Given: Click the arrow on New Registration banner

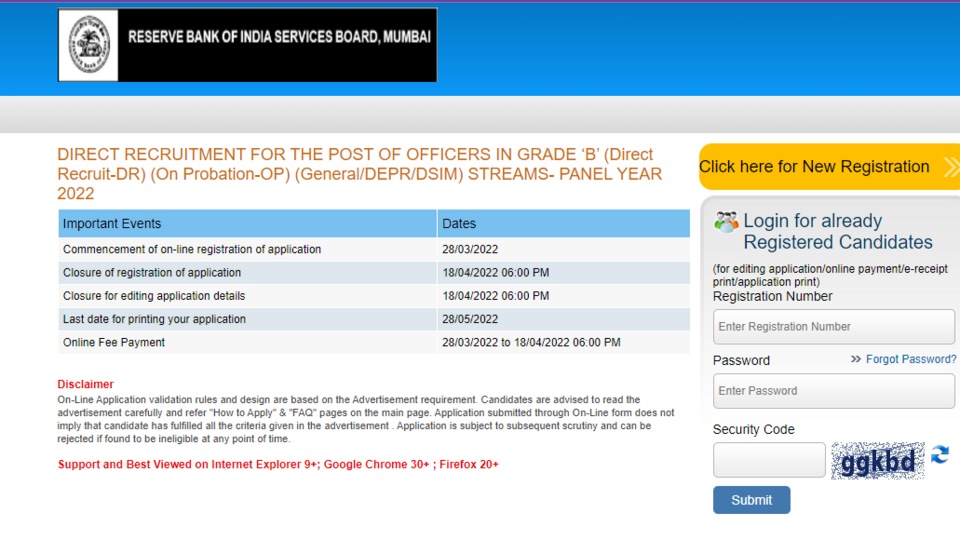Looking at the screenshot, I should [x=951, y=167].
